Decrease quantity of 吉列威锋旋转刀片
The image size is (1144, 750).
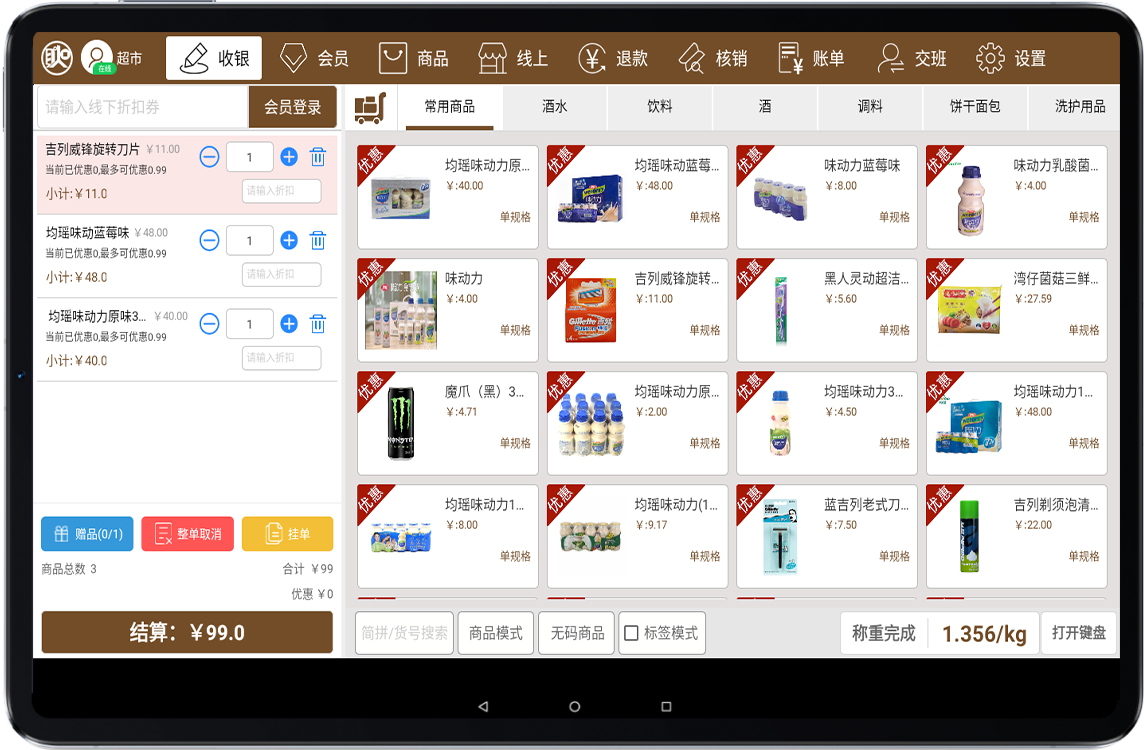(209, 157)
